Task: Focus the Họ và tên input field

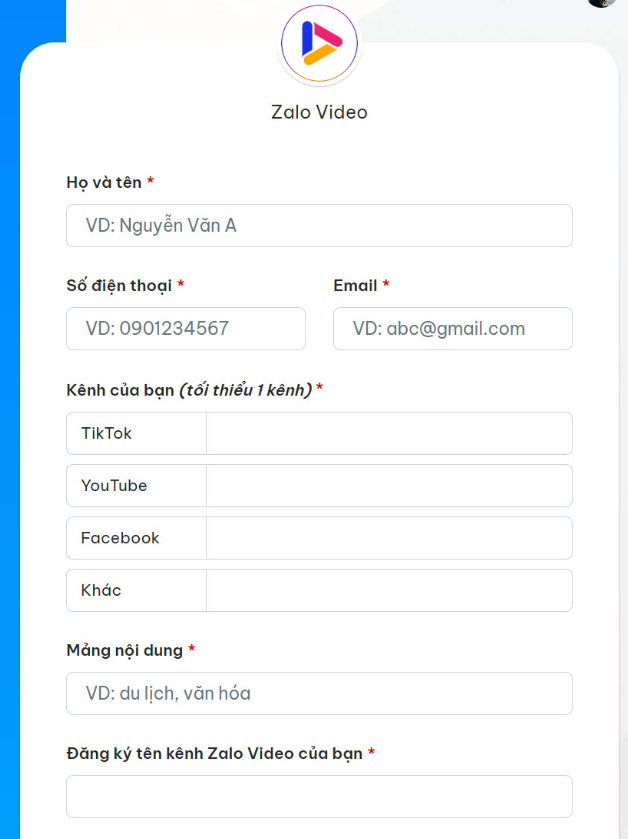Action: (x=319, y=225)
